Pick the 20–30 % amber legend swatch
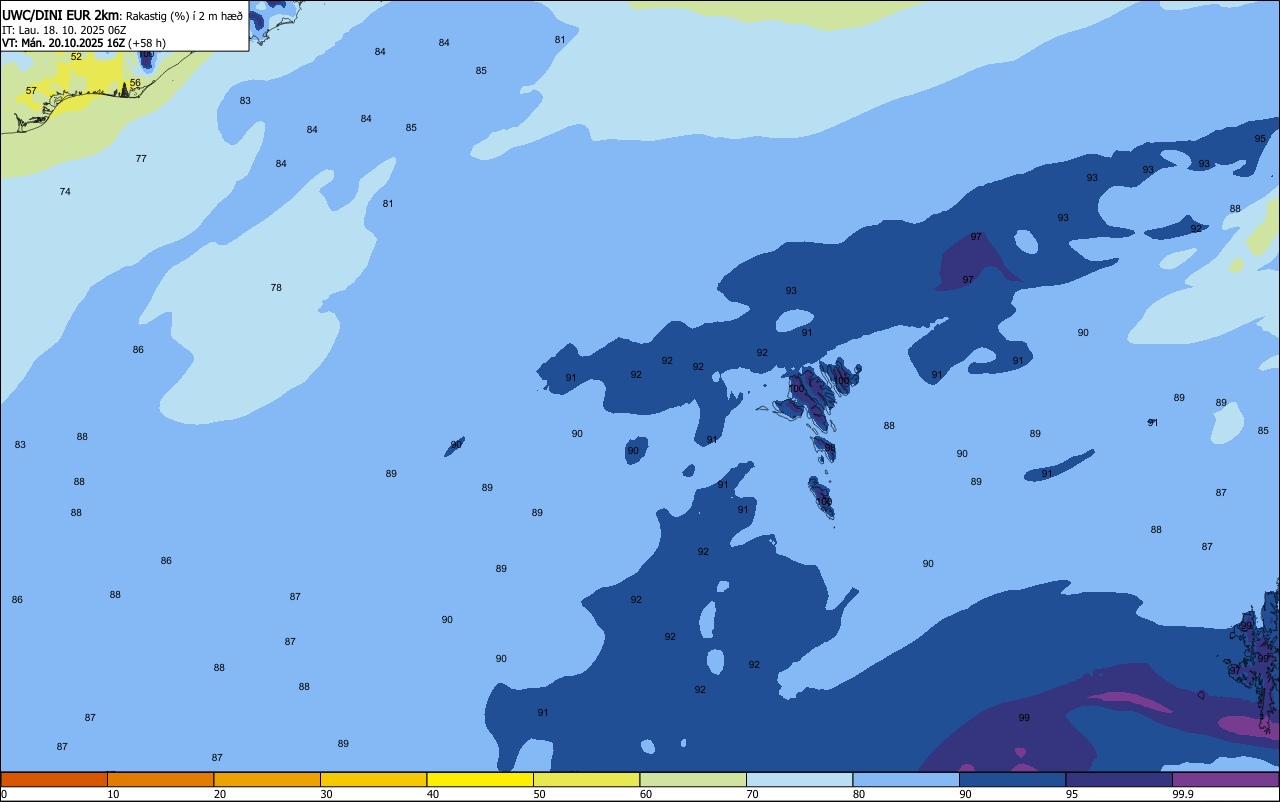1280x802 pixels. coord(267,779)
